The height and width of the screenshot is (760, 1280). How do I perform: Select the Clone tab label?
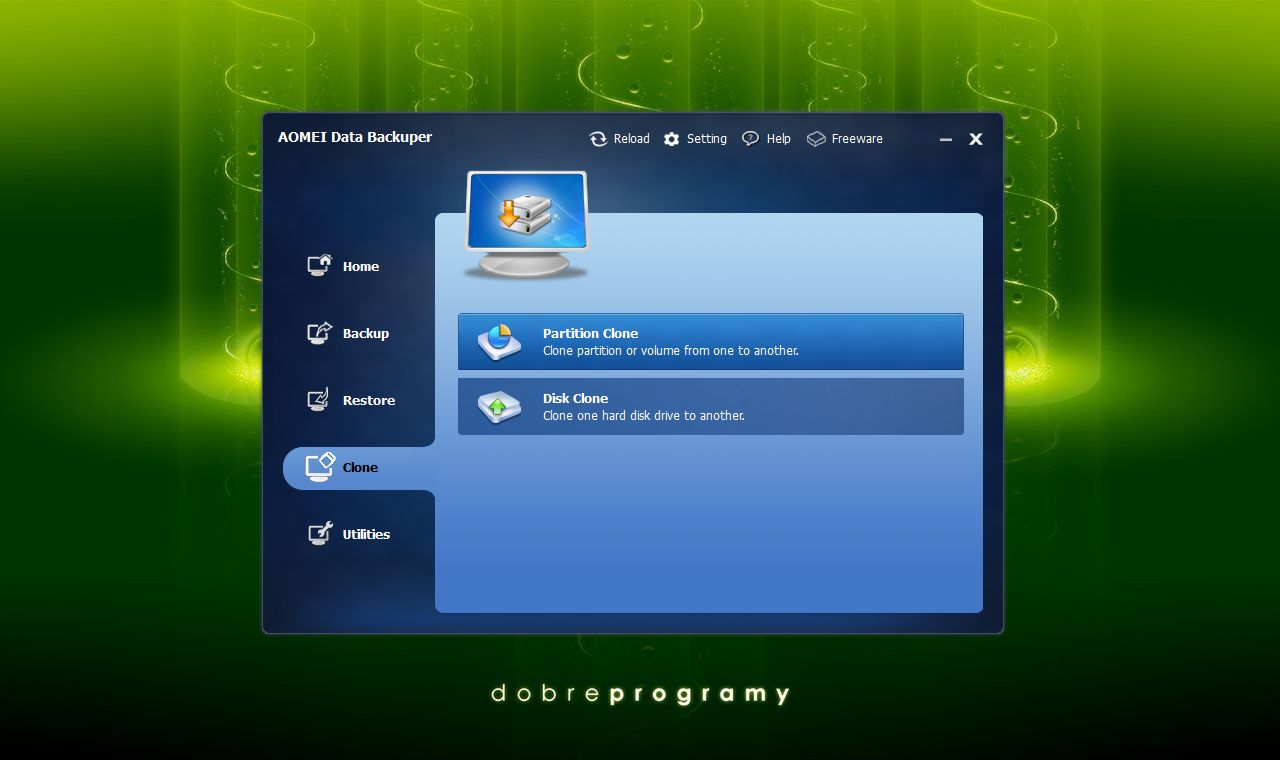(x=360, y=467)
